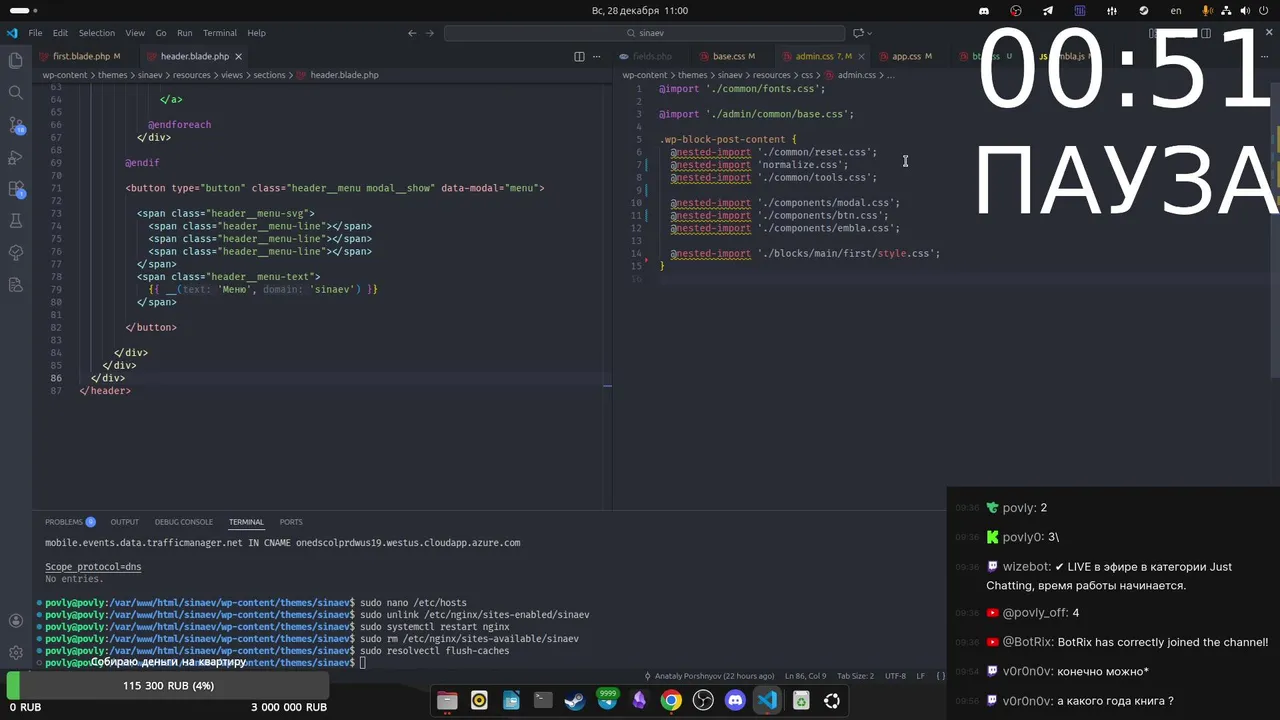Open Manage gear icon in activity bar
Viewport: 1280px width, 720px height.
tap(15, 652)
